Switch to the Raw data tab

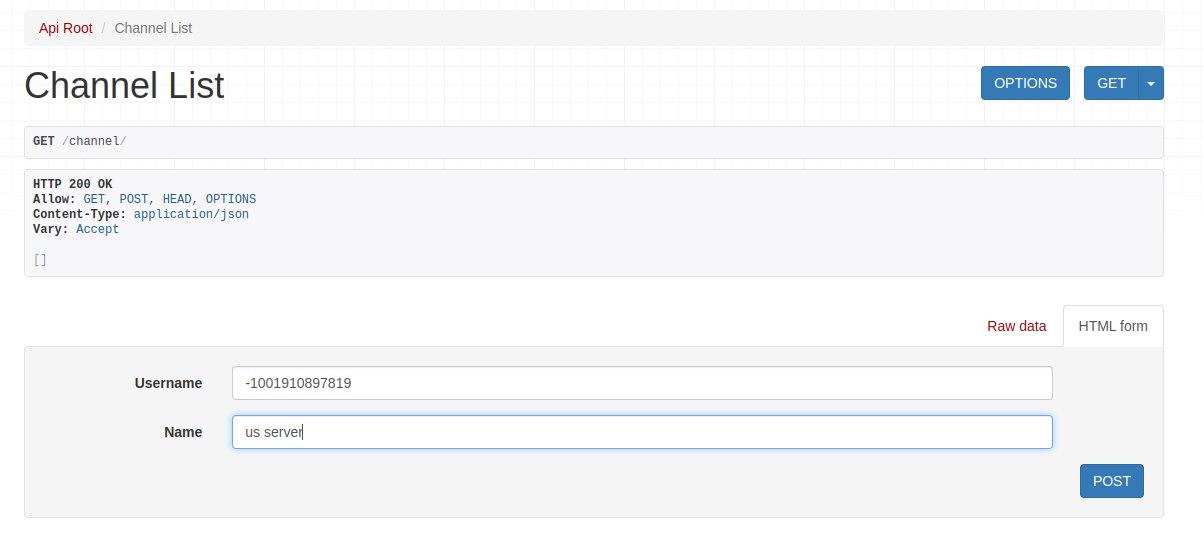pyautogui.click(x=1016, y=326)
